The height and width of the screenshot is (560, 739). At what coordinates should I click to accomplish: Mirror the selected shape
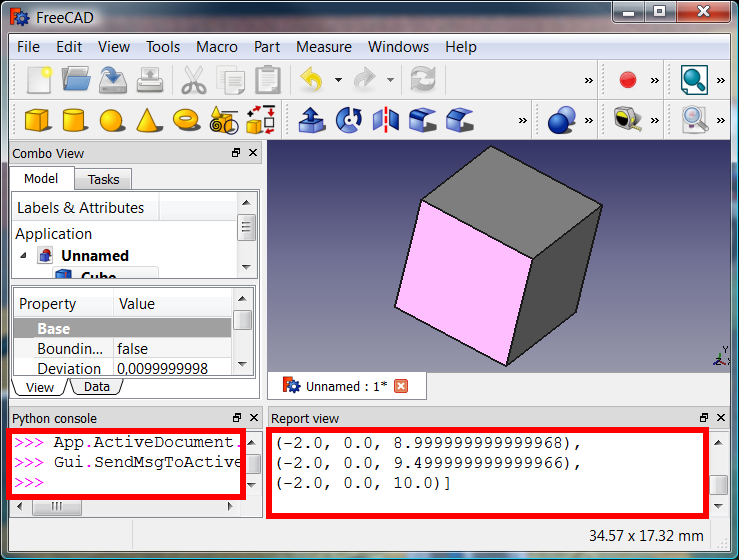pos(386,120)
